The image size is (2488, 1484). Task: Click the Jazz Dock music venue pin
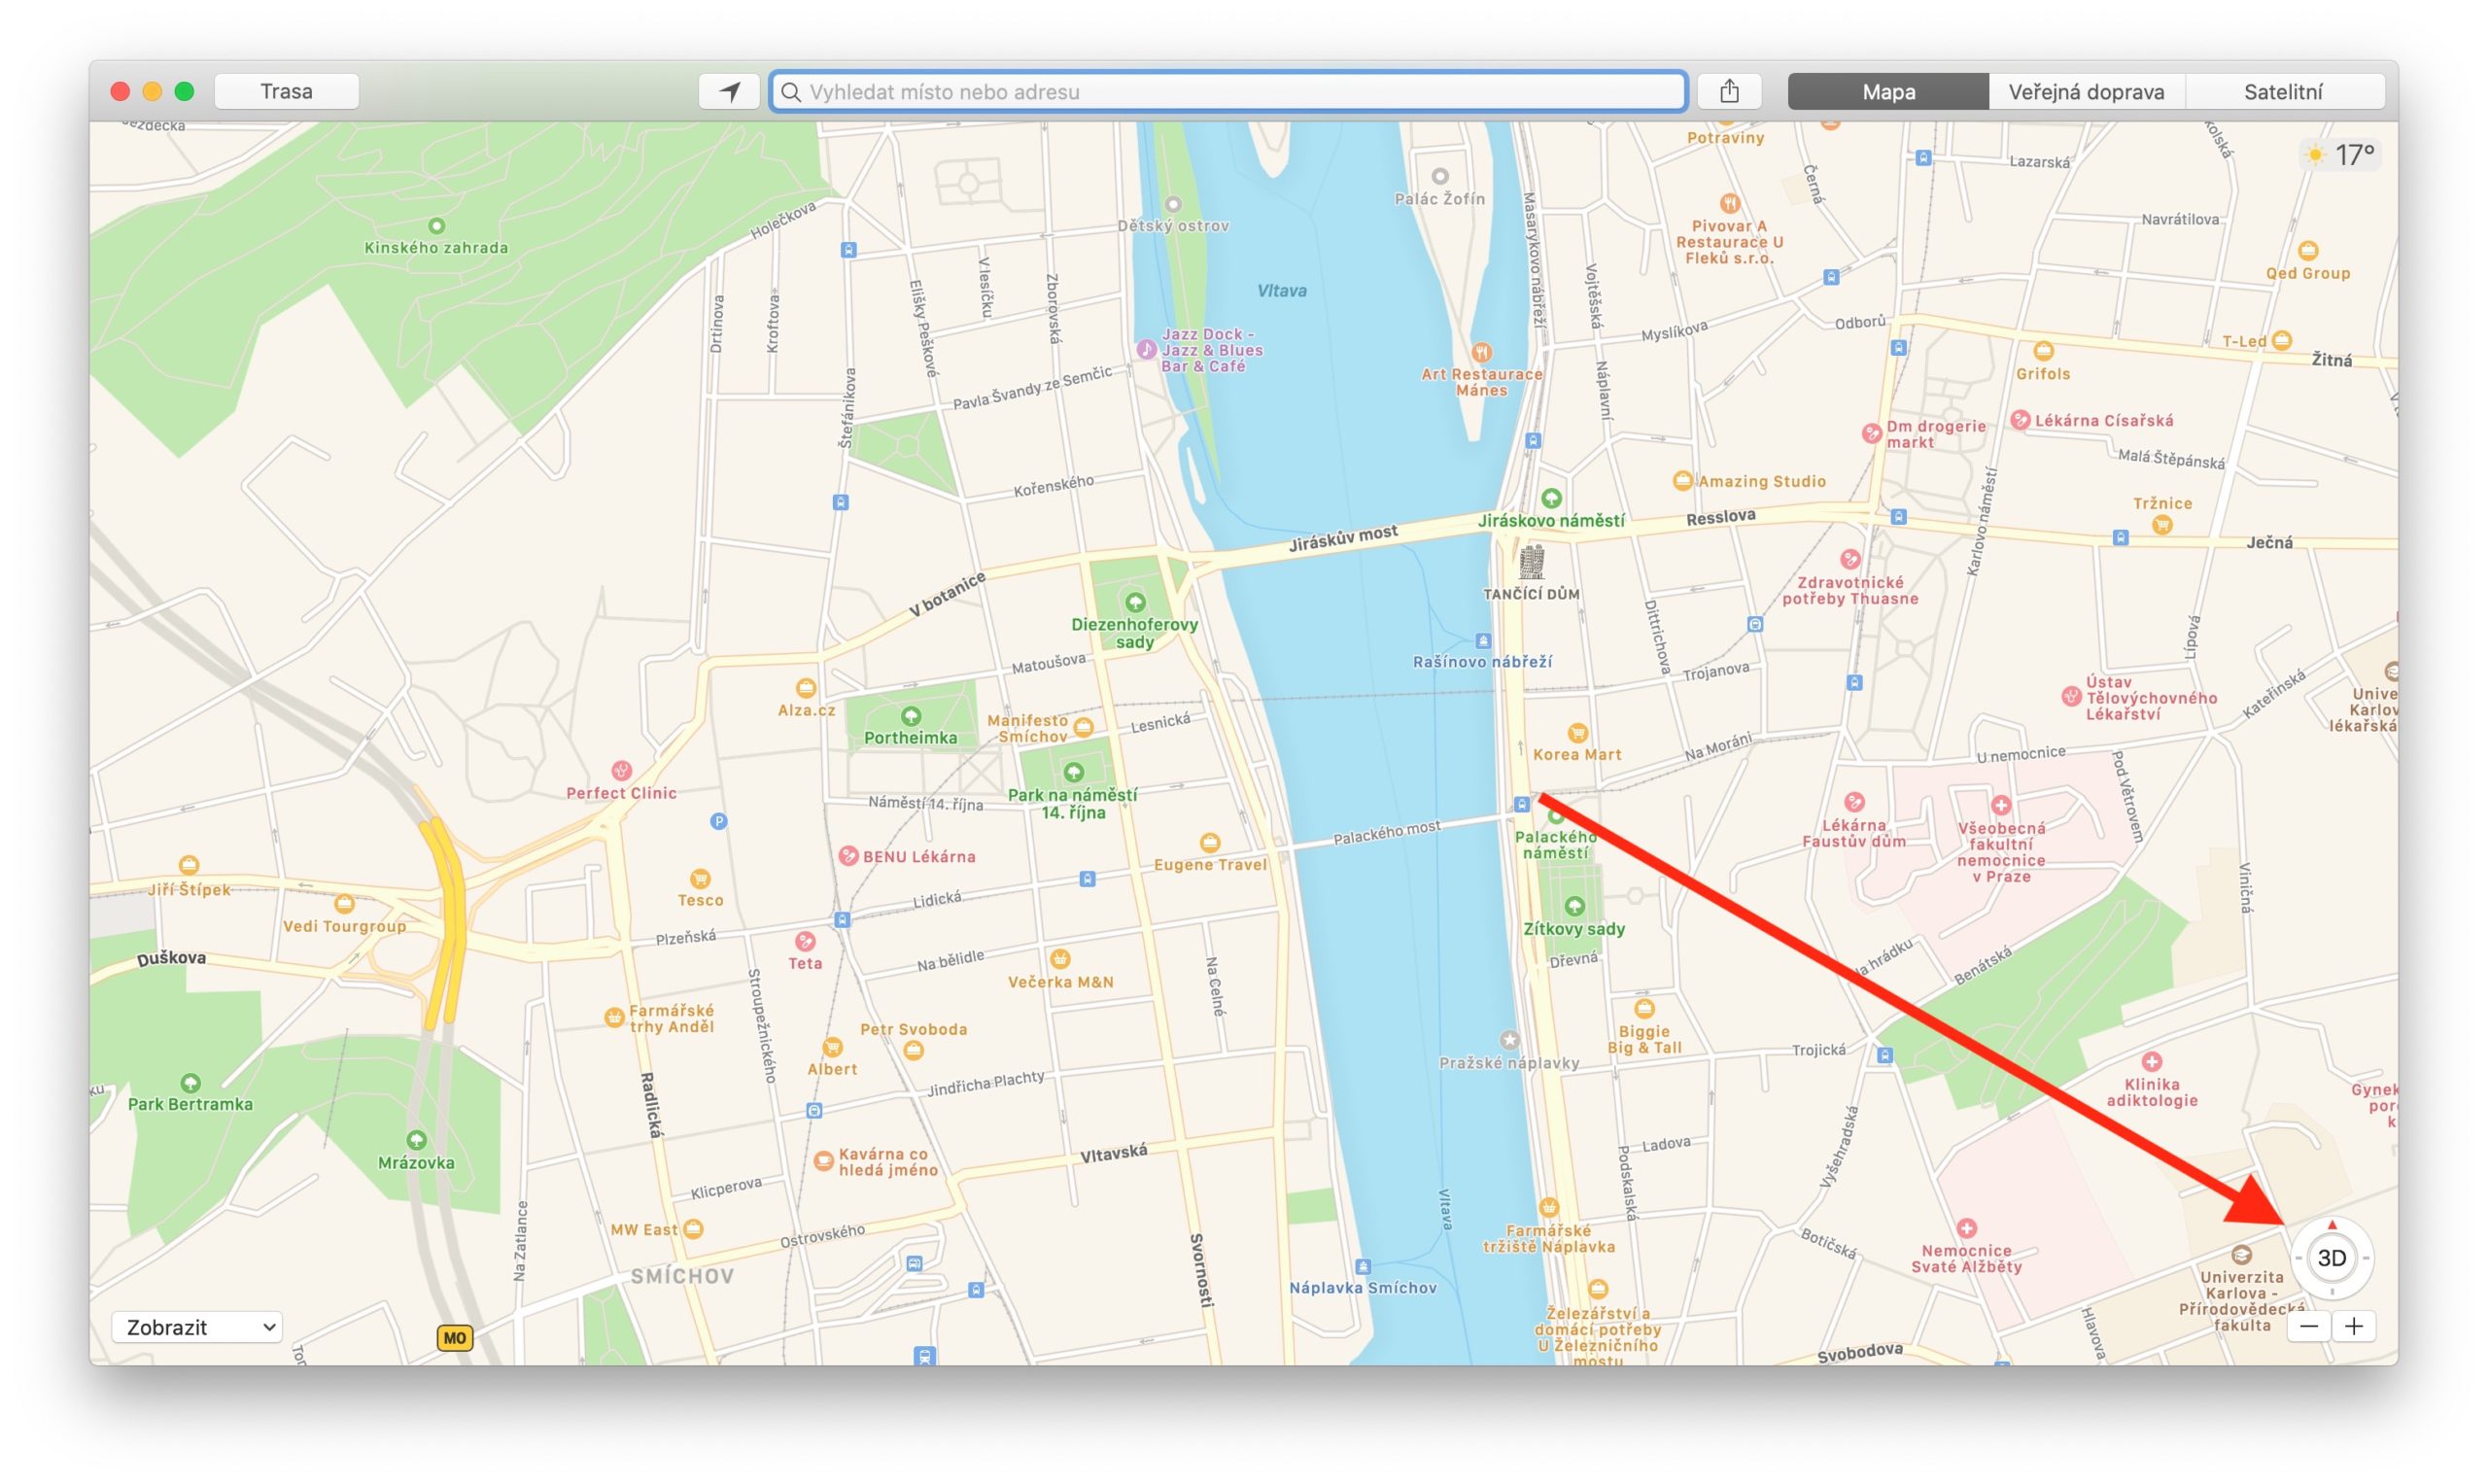coord(1146,349)
